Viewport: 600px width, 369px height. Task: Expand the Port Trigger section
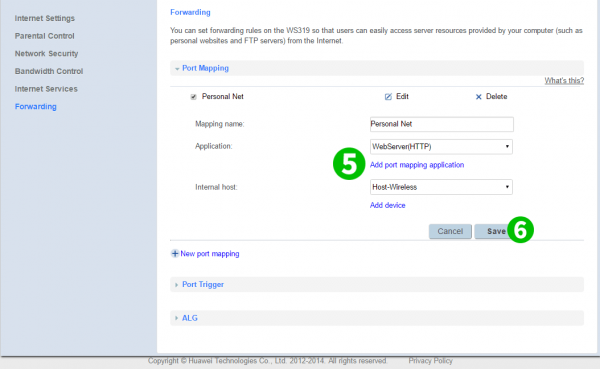[x=377, y=284]
